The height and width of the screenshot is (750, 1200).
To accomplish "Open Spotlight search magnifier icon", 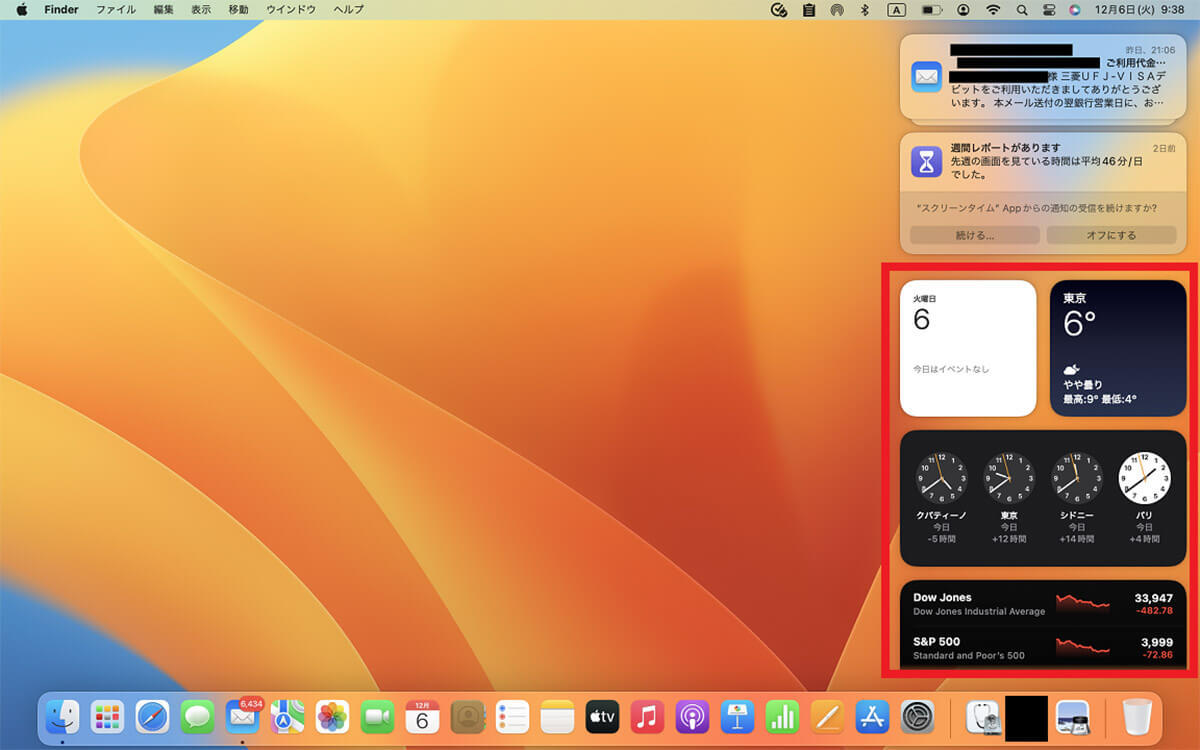I will (x=1022, y=9).
